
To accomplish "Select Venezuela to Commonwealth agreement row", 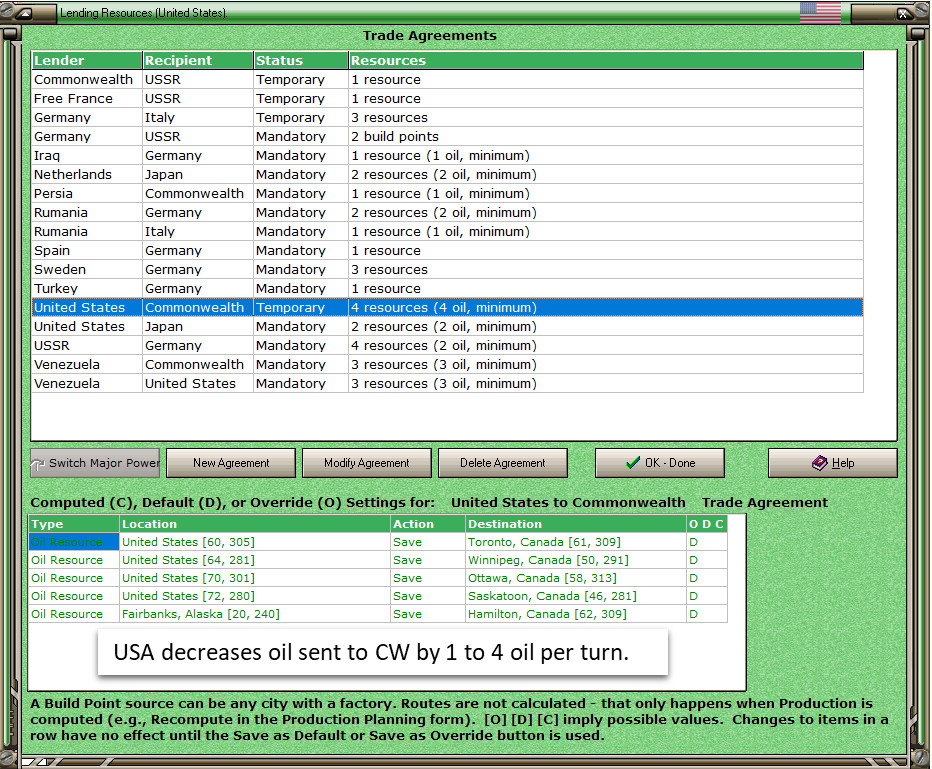I will 447,365.
